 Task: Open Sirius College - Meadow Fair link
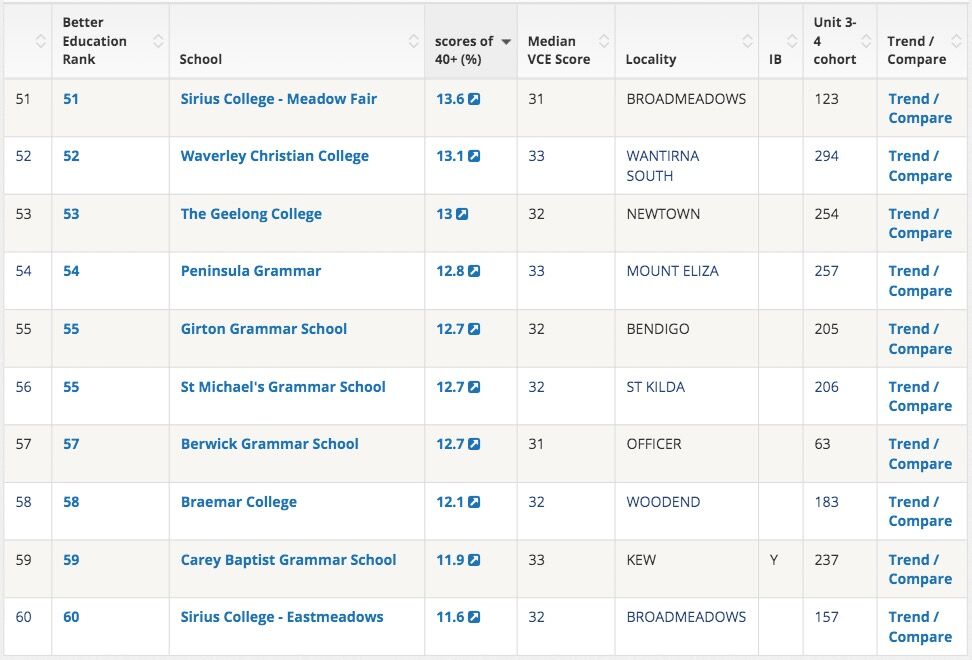point(278,99)
